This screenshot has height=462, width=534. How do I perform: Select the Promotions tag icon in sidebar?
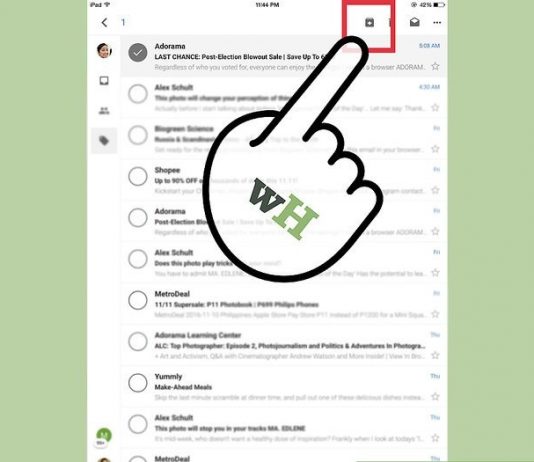click(104, 140)
